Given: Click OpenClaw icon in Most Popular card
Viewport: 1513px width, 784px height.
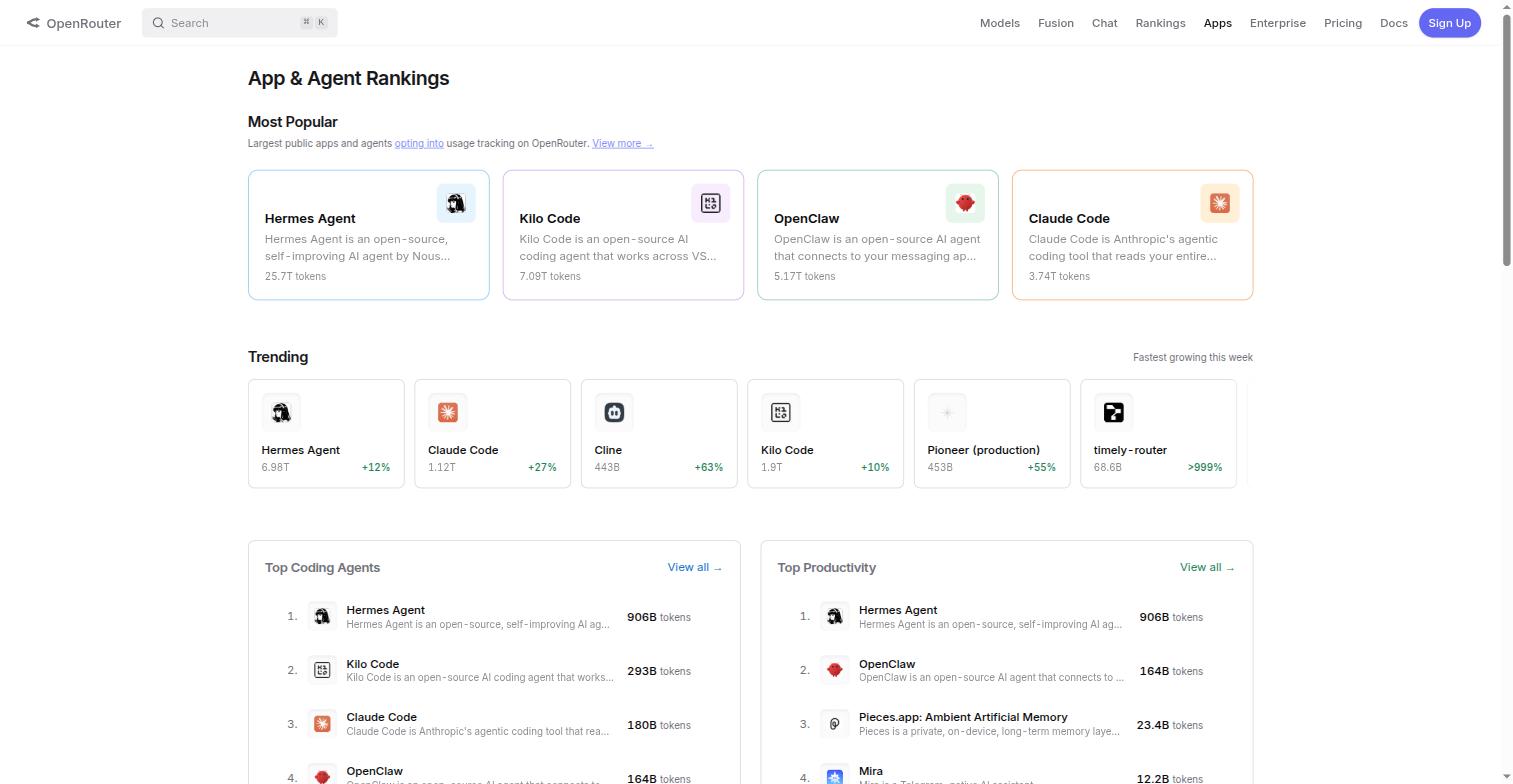Looking at the screenshot, I should pos(965,203).
